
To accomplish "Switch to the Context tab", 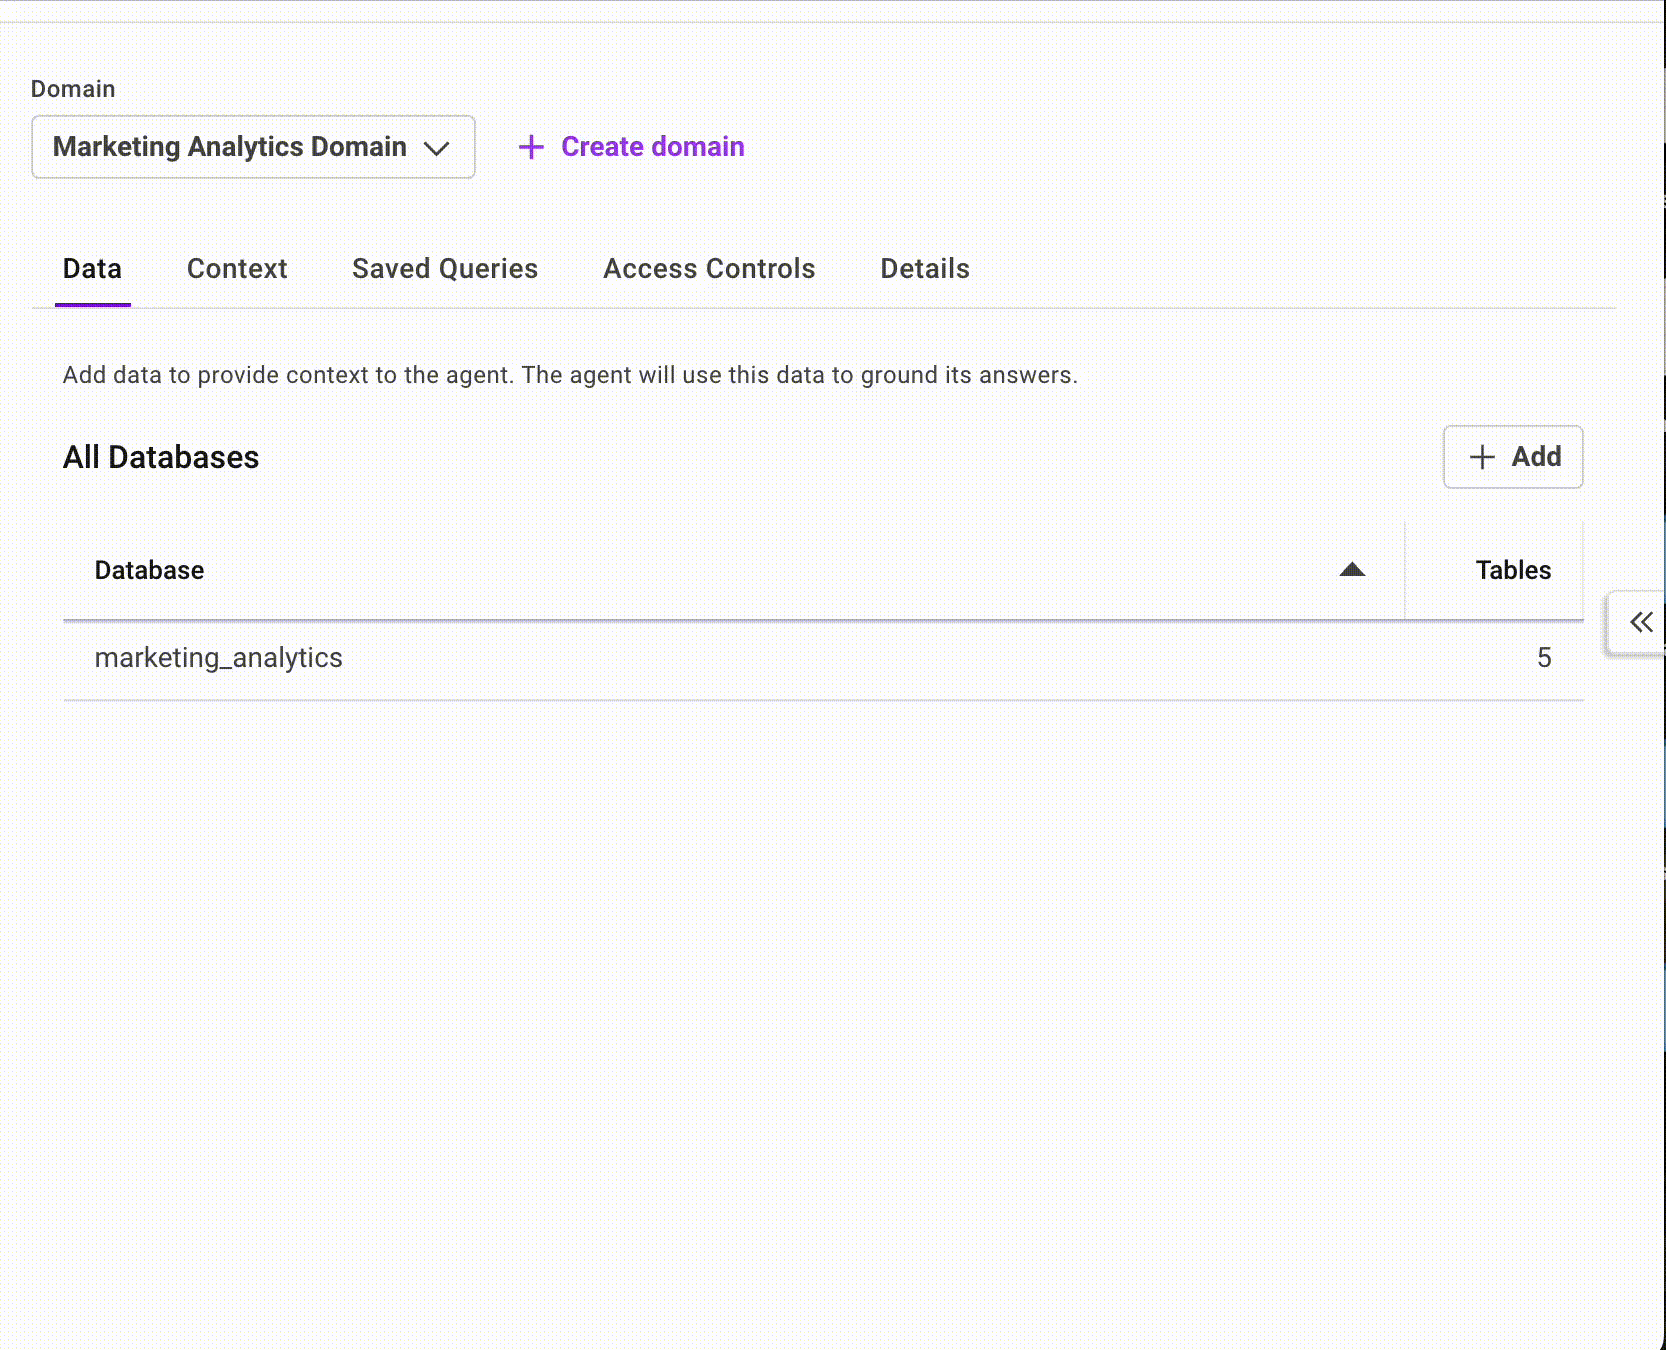I will click(x=237, y=269).
